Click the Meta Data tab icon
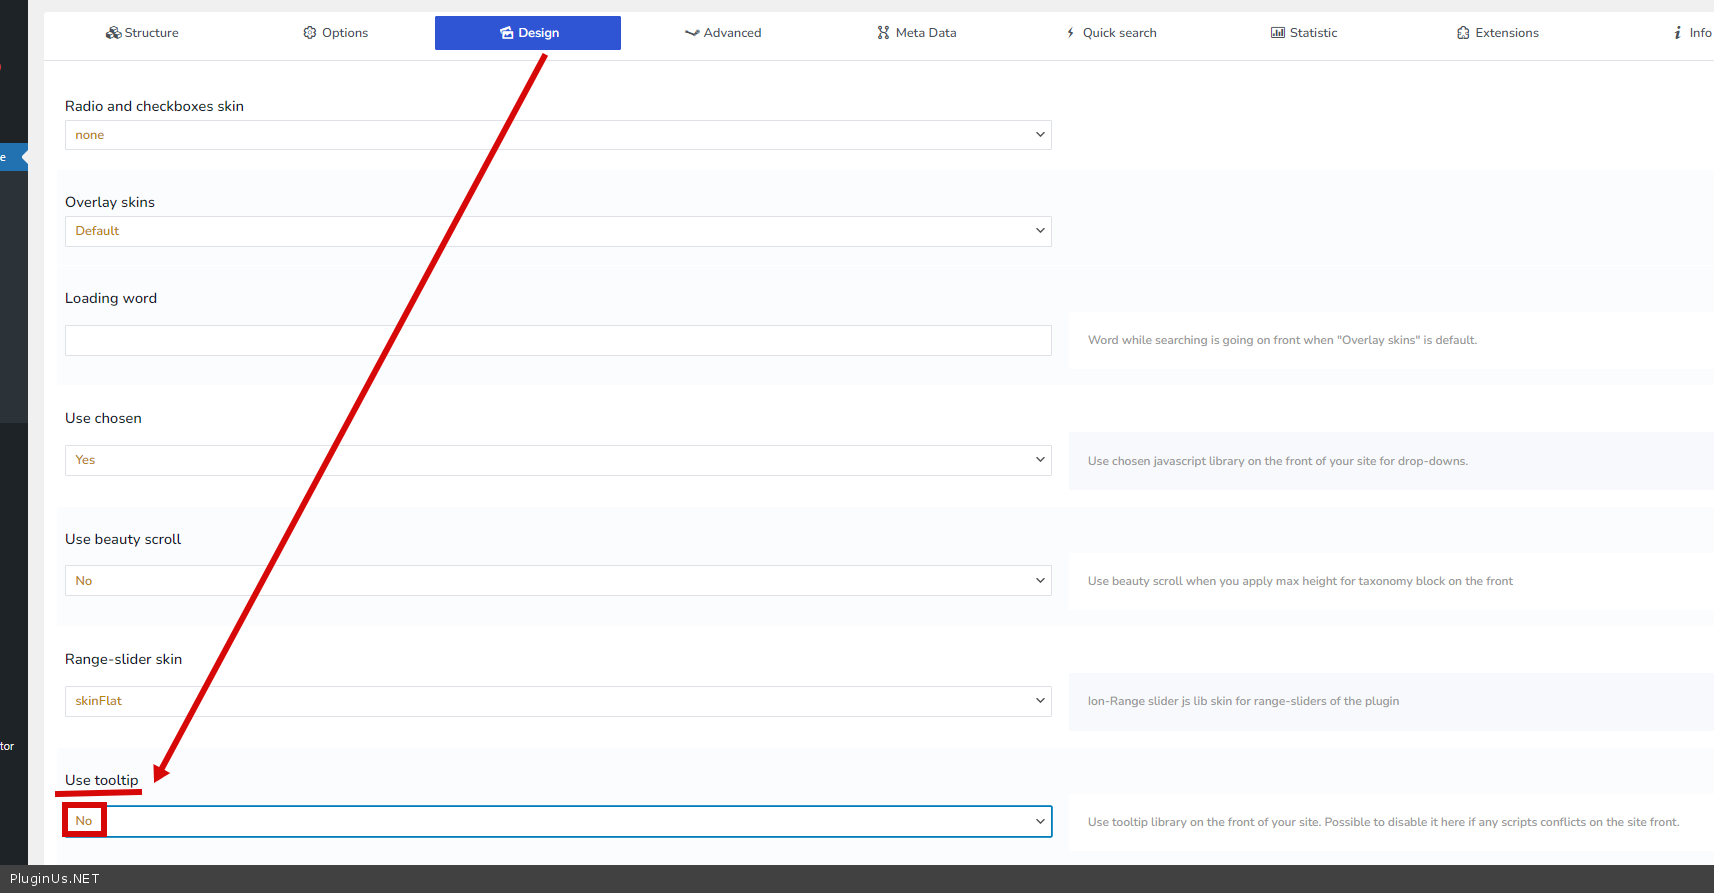The height and width of the screenshot is (893, 1714). (x=883, y=33)
